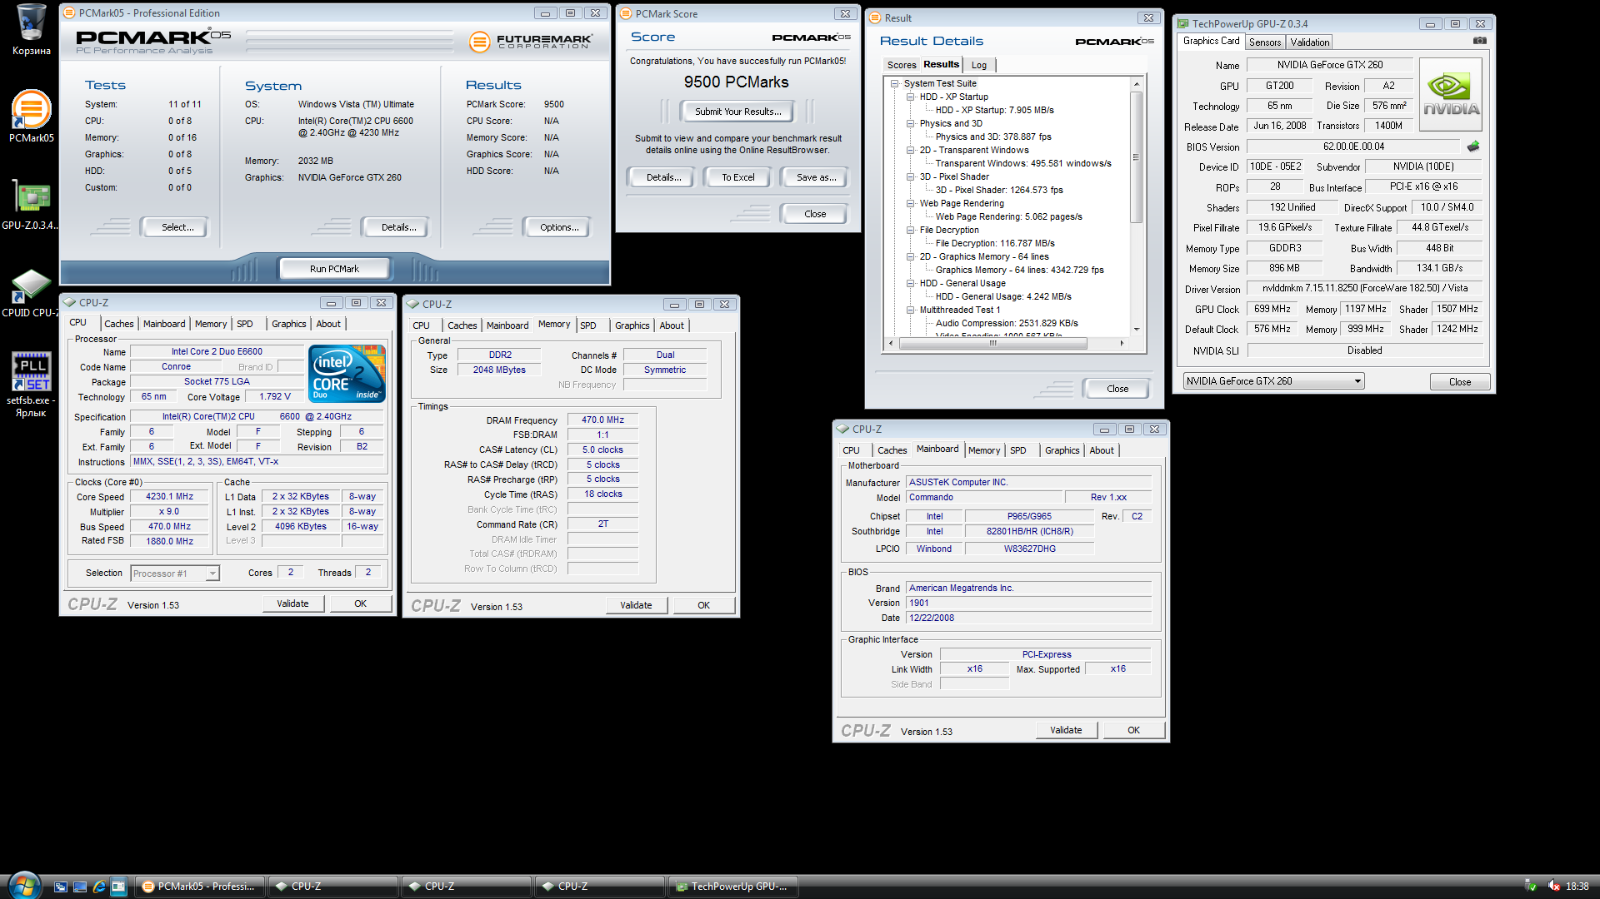Click the Futuremark Corporation logo in PCMark05
The image size is (1600, 899).
tap(530, 41)
